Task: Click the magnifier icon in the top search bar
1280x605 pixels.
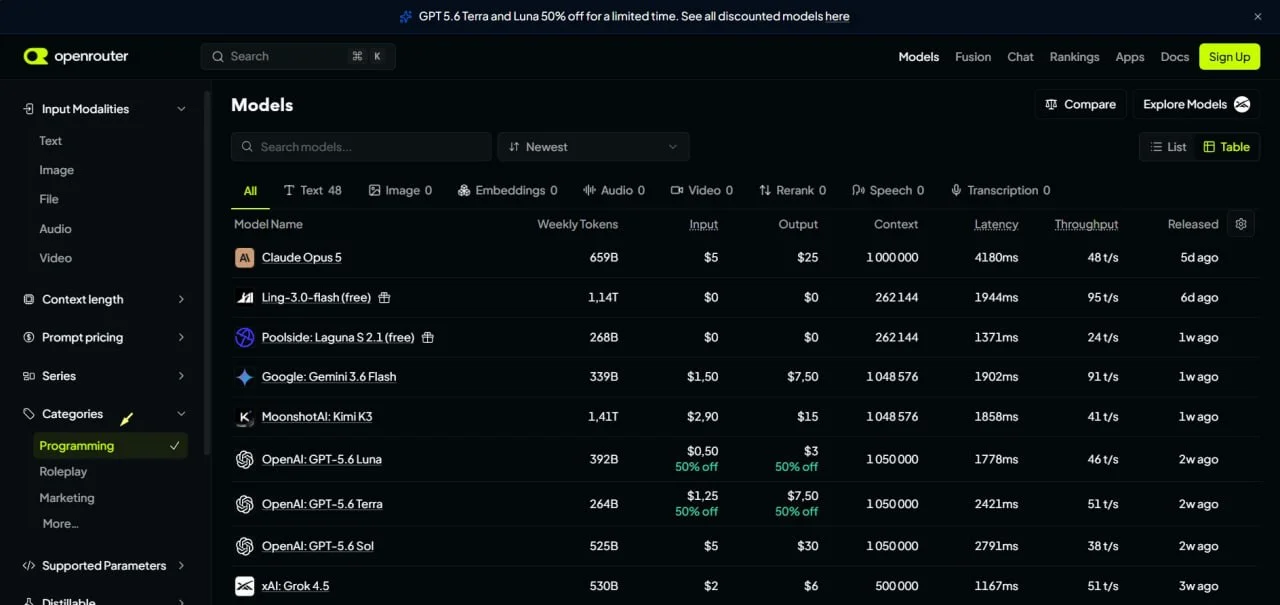Action: (x=218, y=57)
